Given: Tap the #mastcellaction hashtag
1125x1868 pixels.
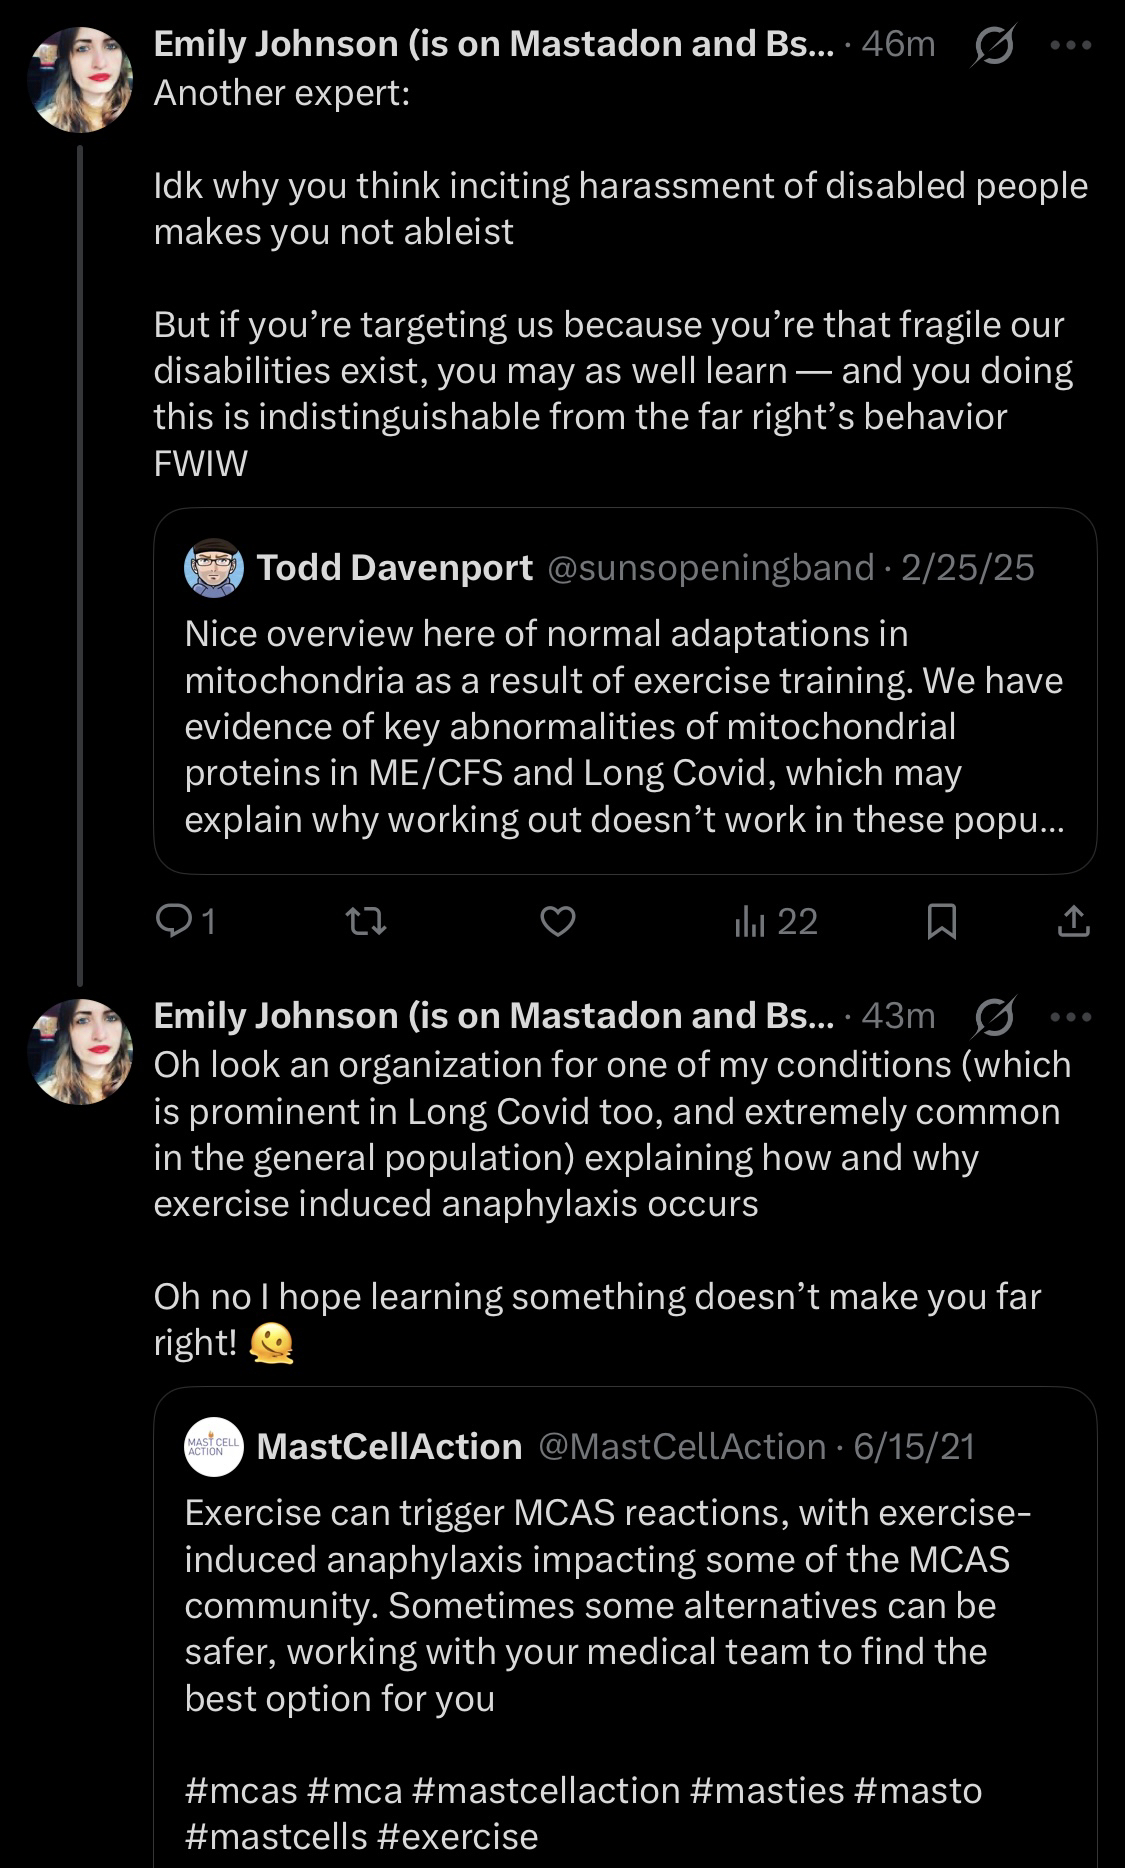Looking at the screenshot, I should click(x=545, y=1790).
